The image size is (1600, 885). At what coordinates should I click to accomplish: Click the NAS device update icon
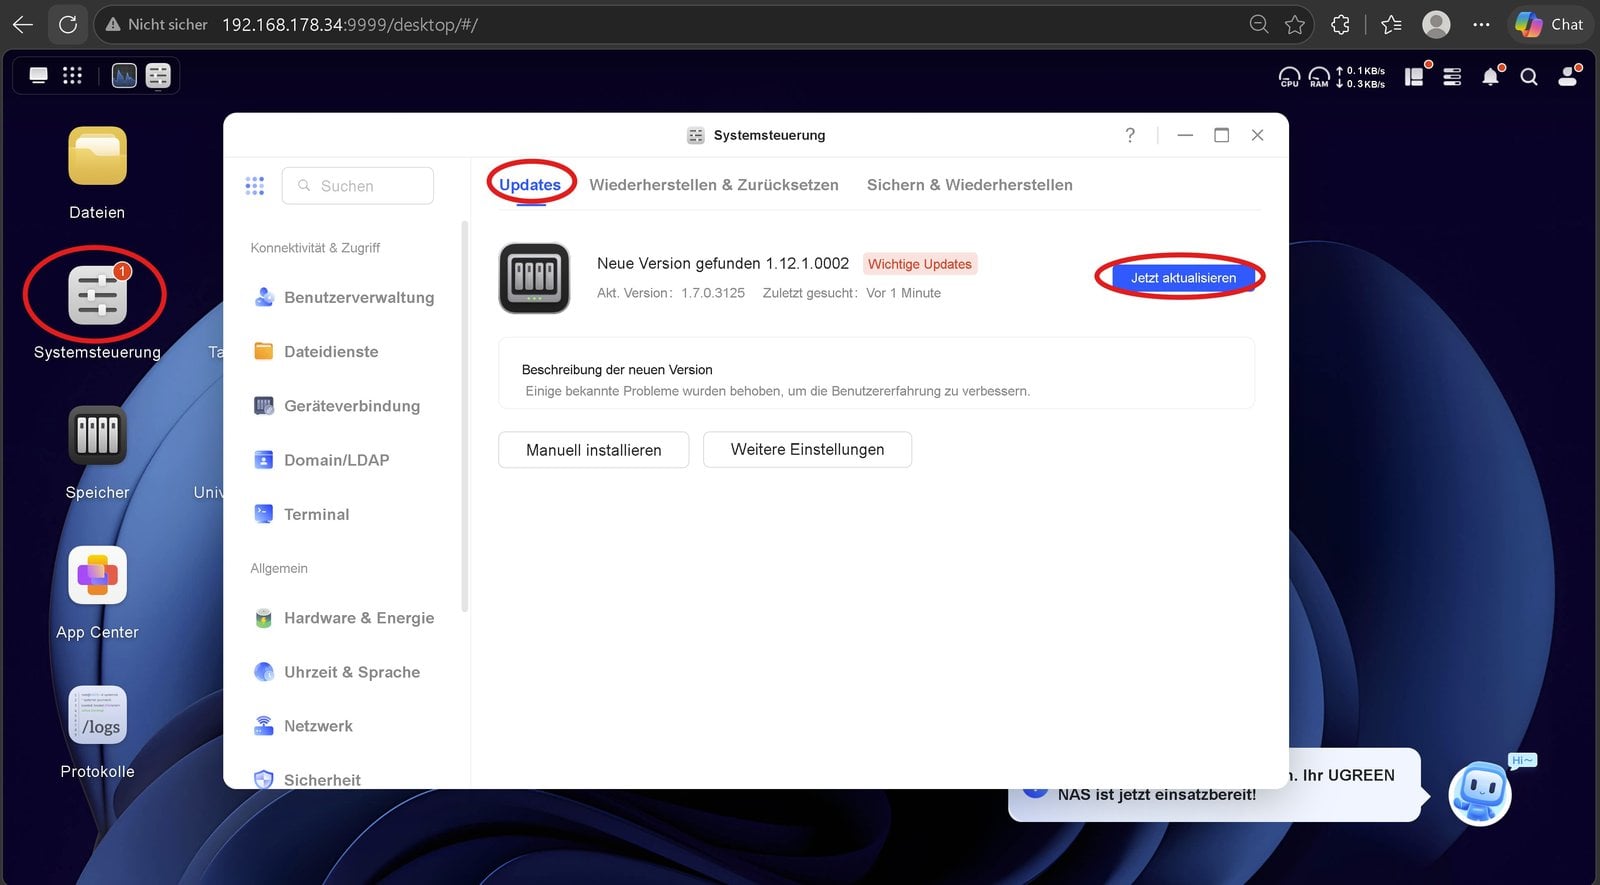pyautogui.click(x=534, y=278)
